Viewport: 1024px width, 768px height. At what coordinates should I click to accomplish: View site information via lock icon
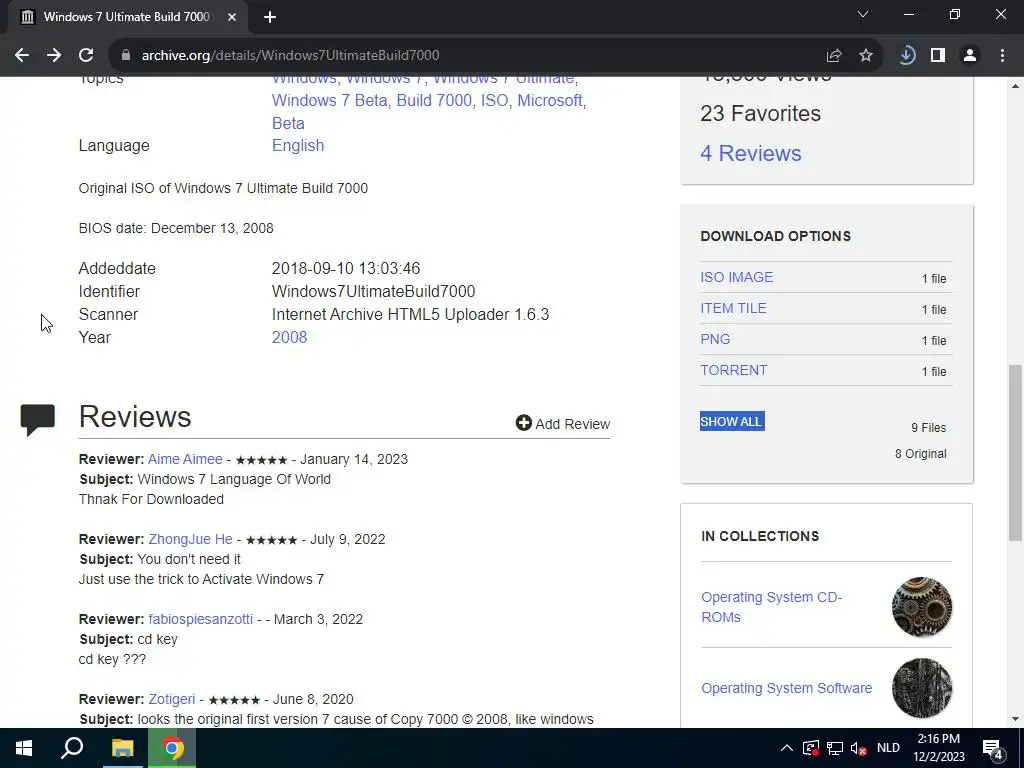tap(126, 56)
